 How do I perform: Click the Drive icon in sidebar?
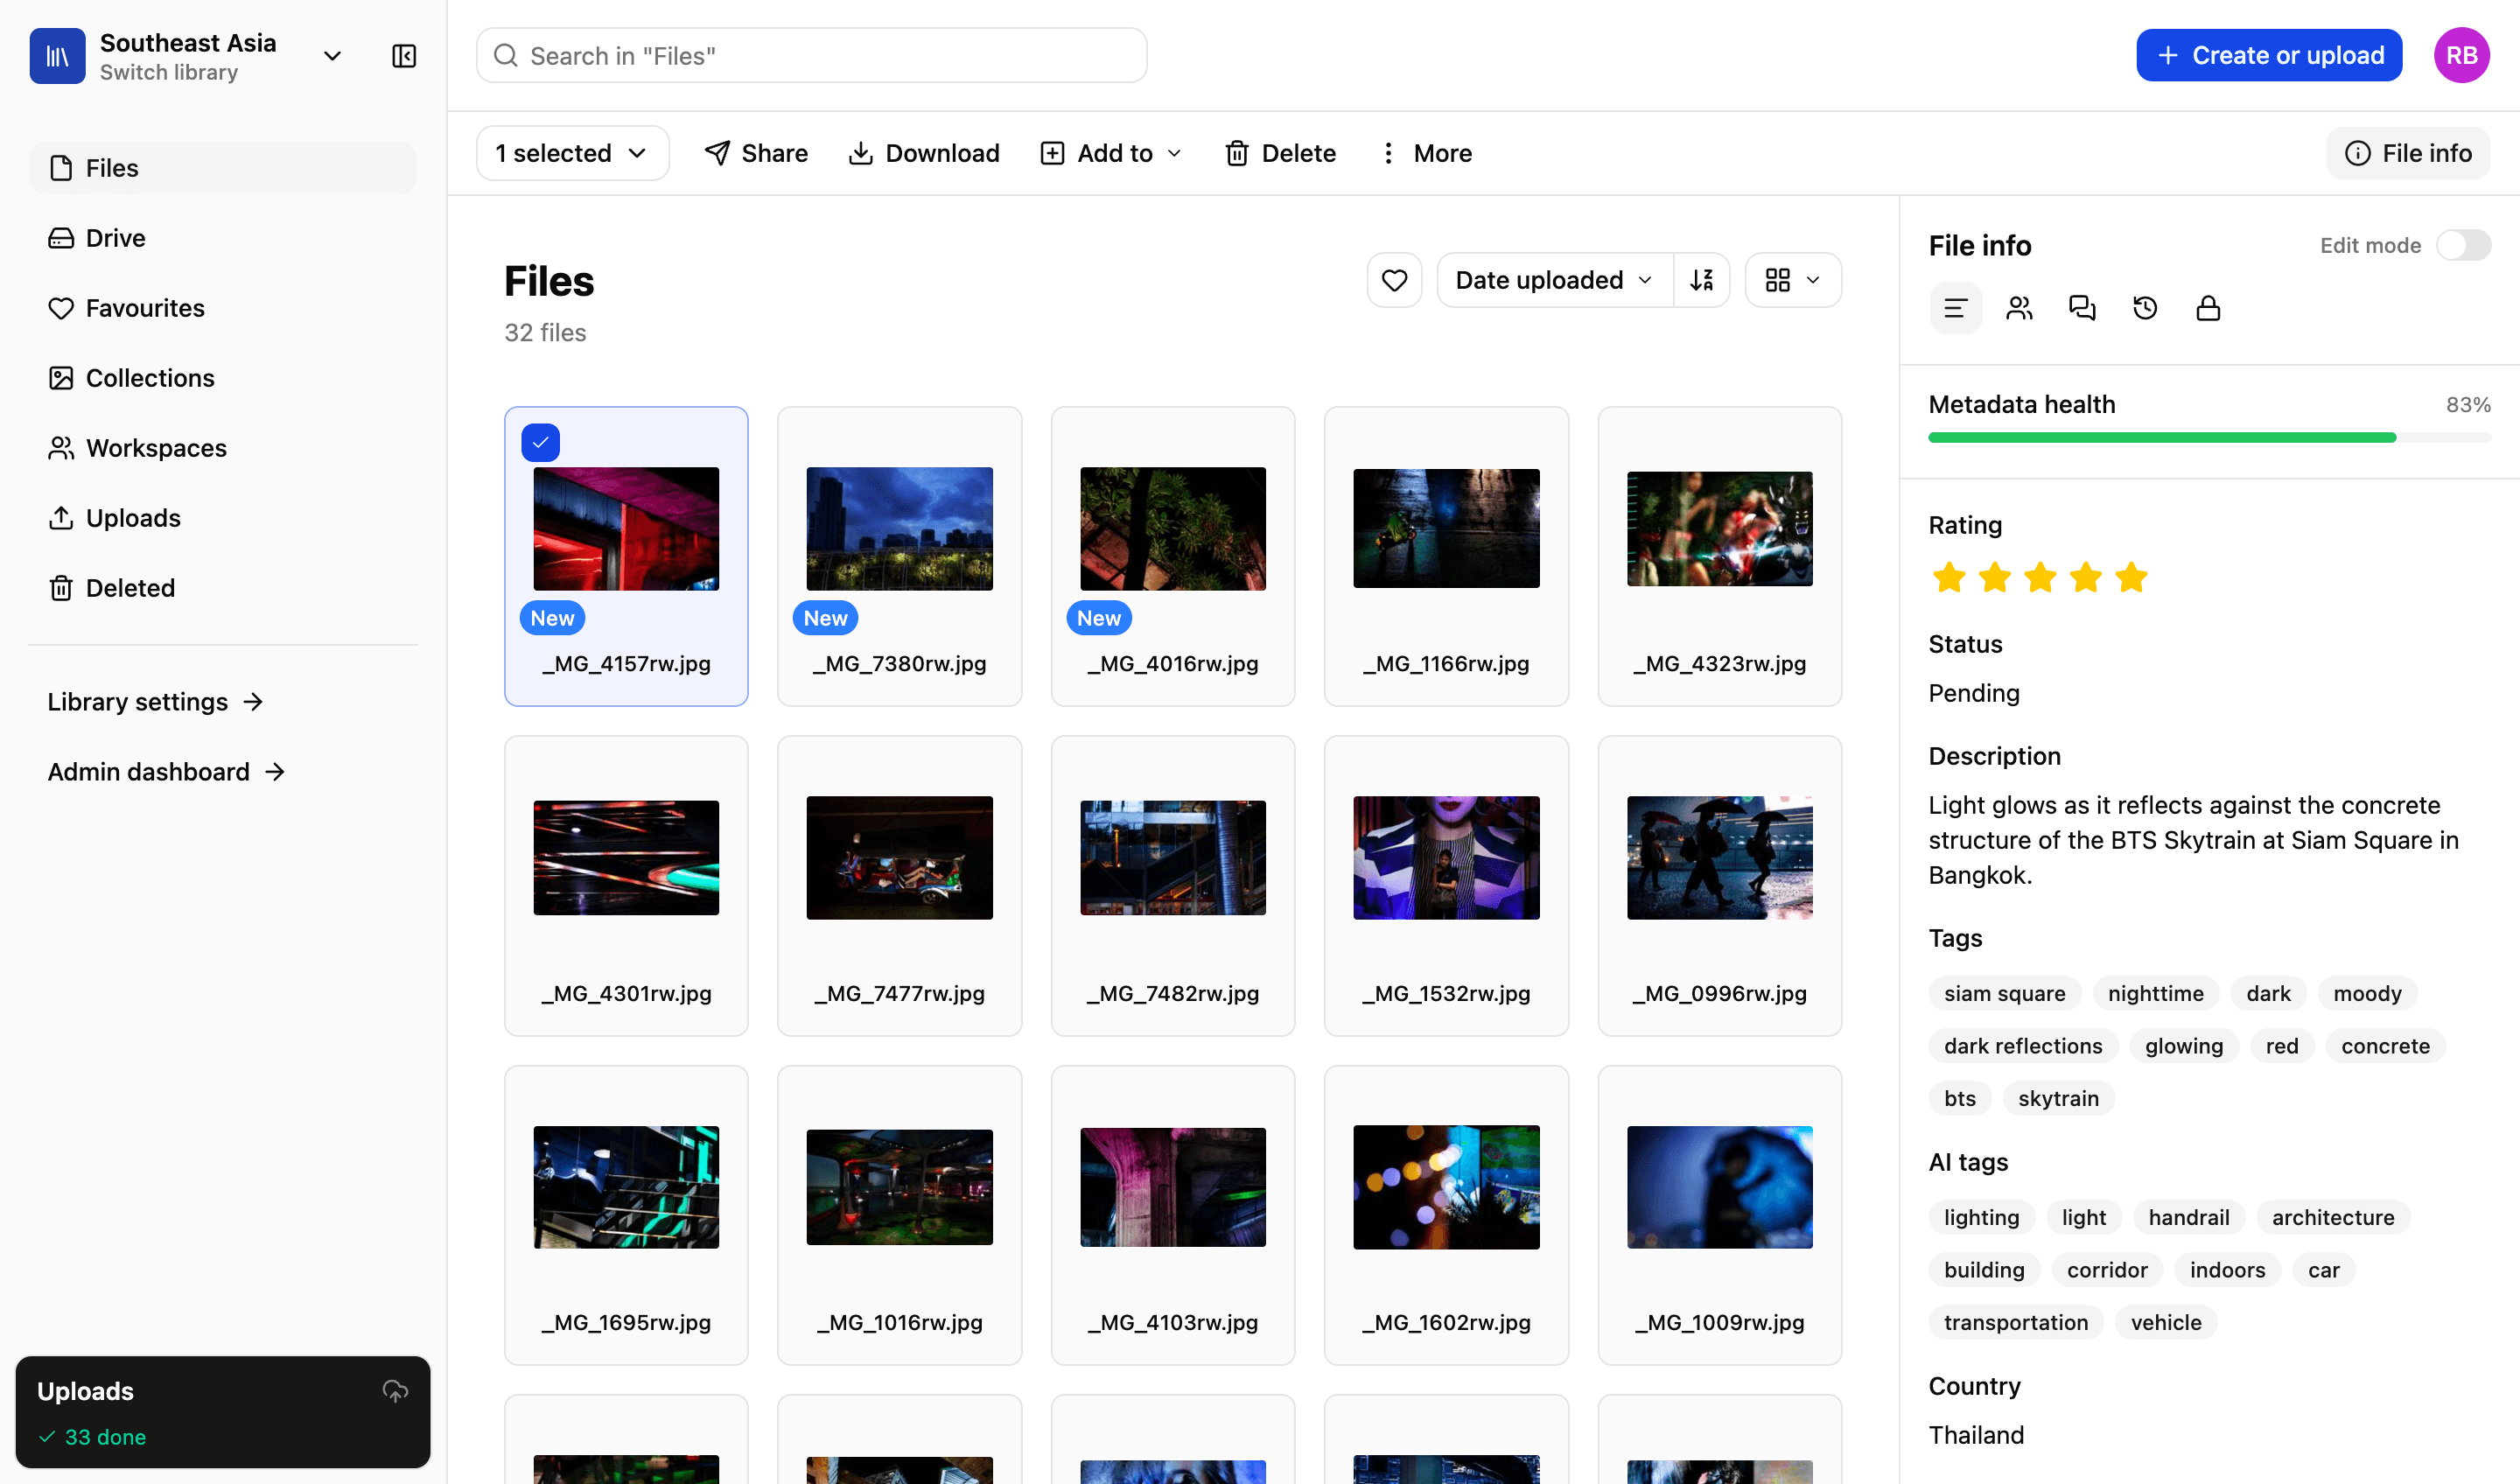click(x=61, y=238)
